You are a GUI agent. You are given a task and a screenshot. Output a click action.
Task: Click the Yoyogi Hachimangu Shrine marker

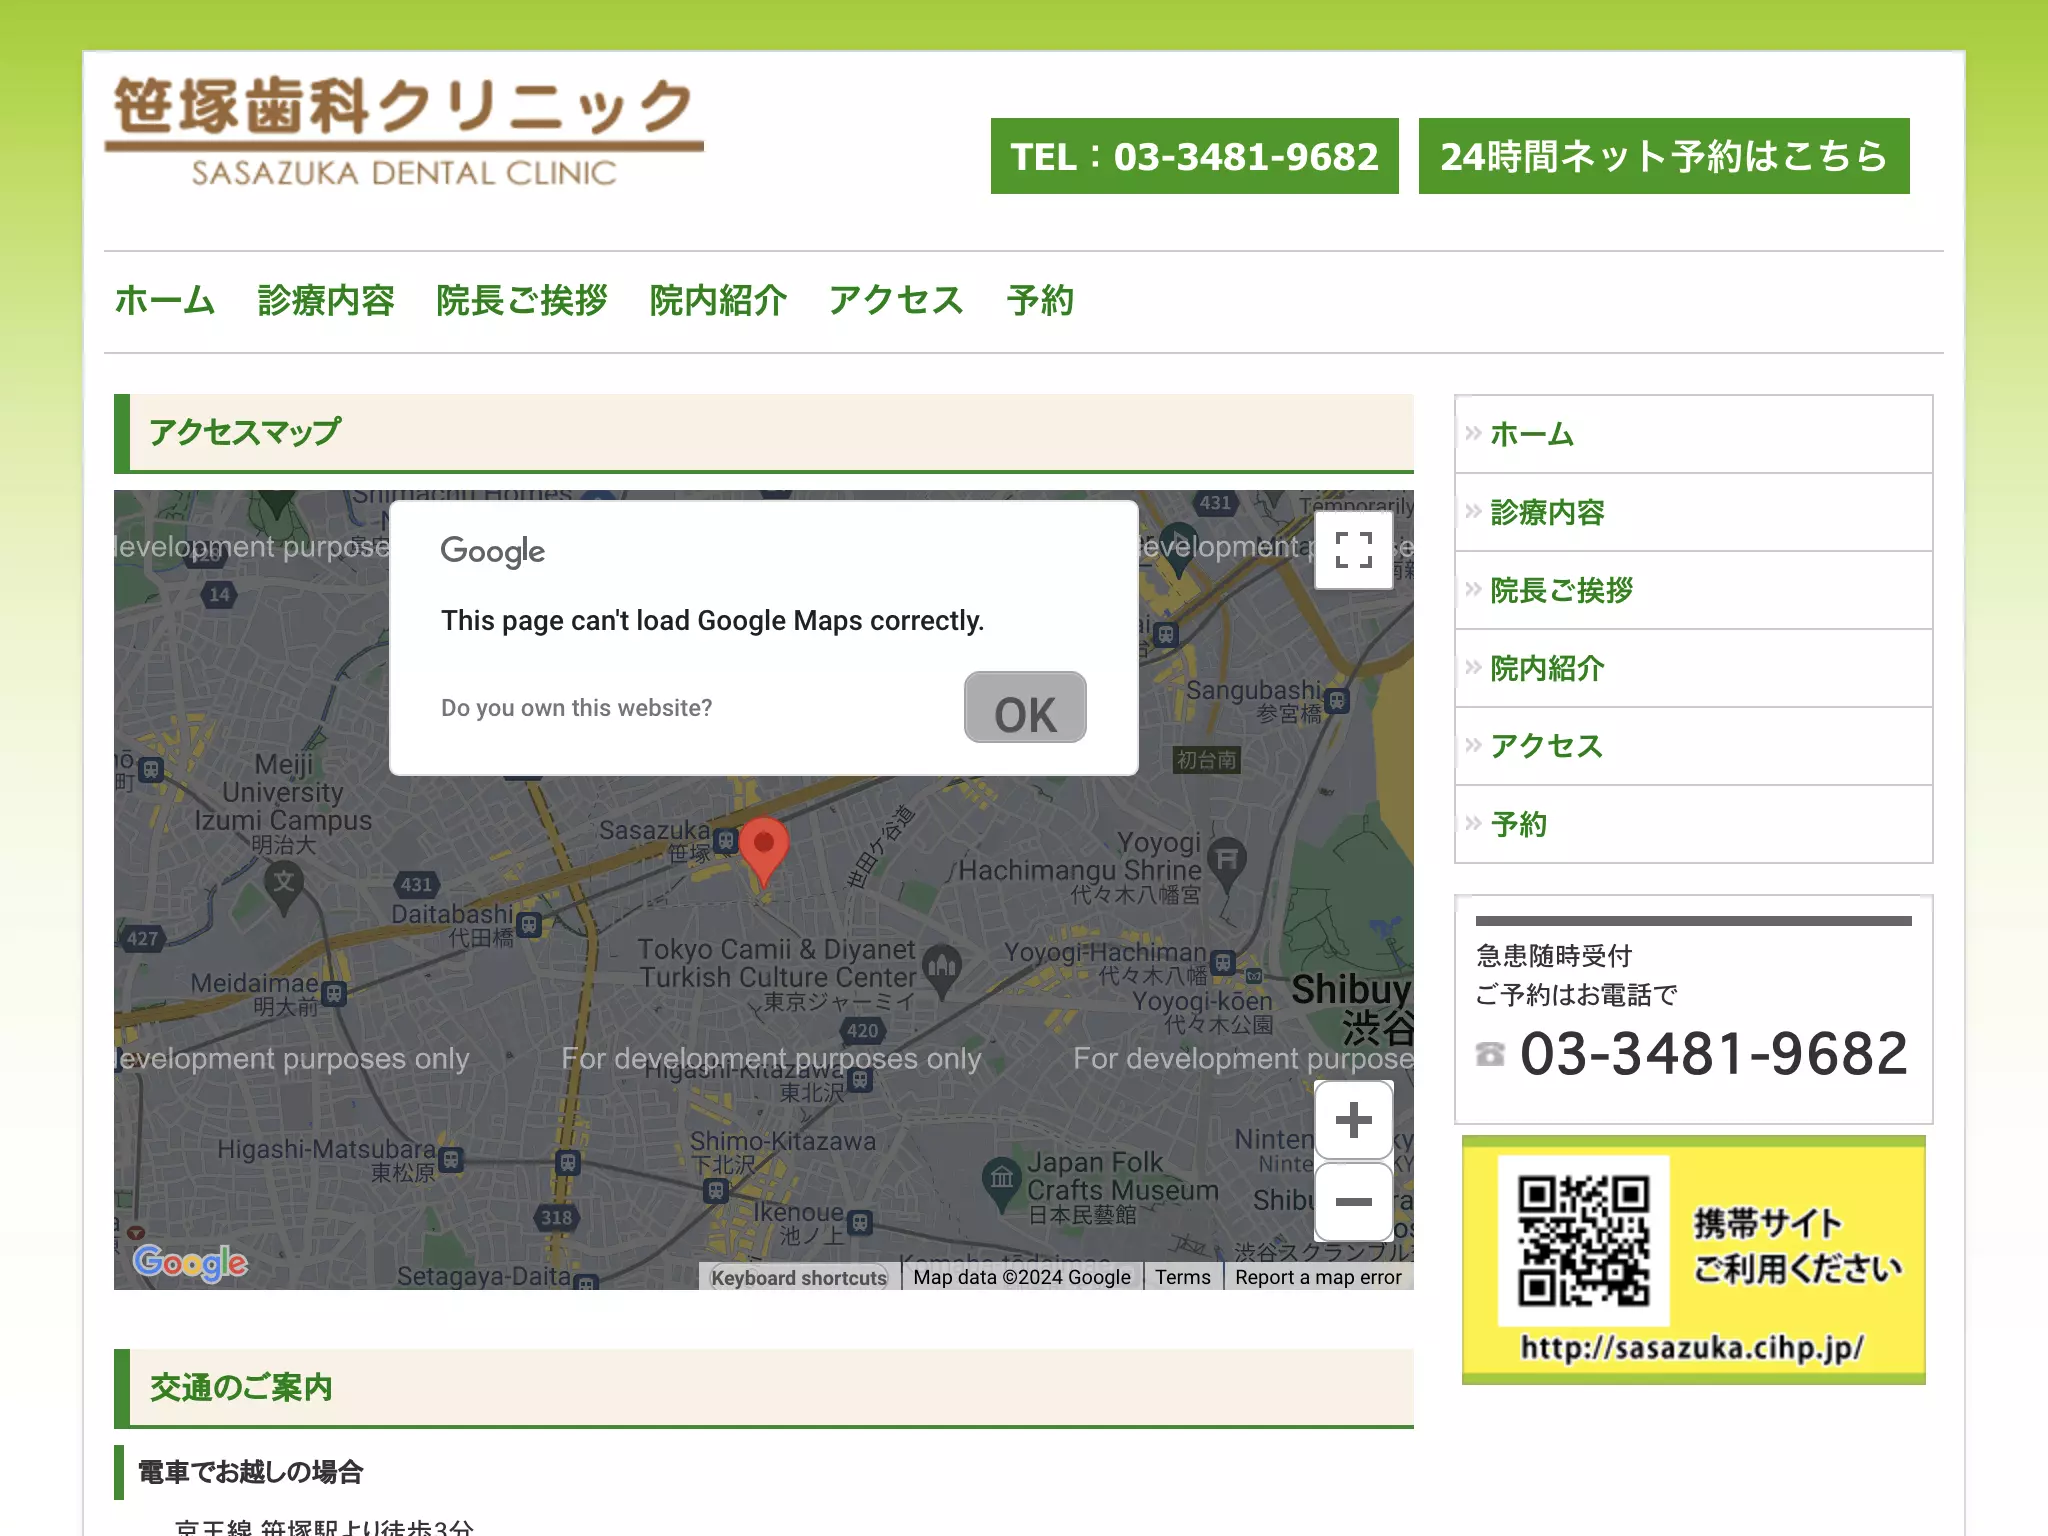(1227, 864)
